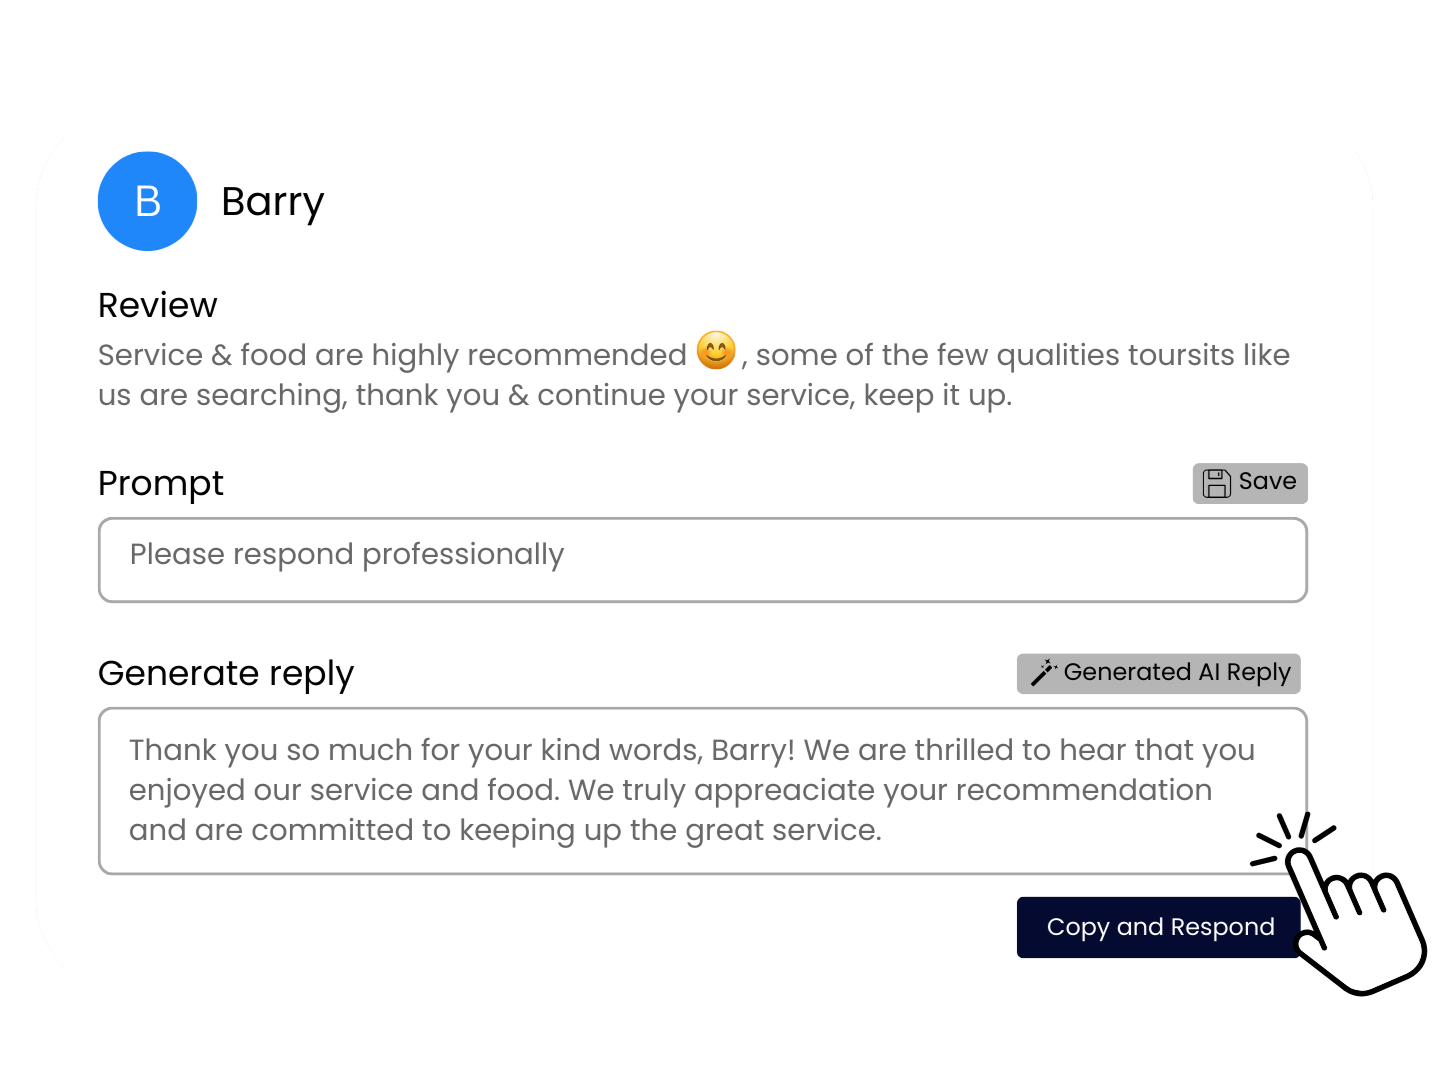Click the reply line 'and are committed to keeping'
1449x1080 pixels.
[x=505, y=830]
